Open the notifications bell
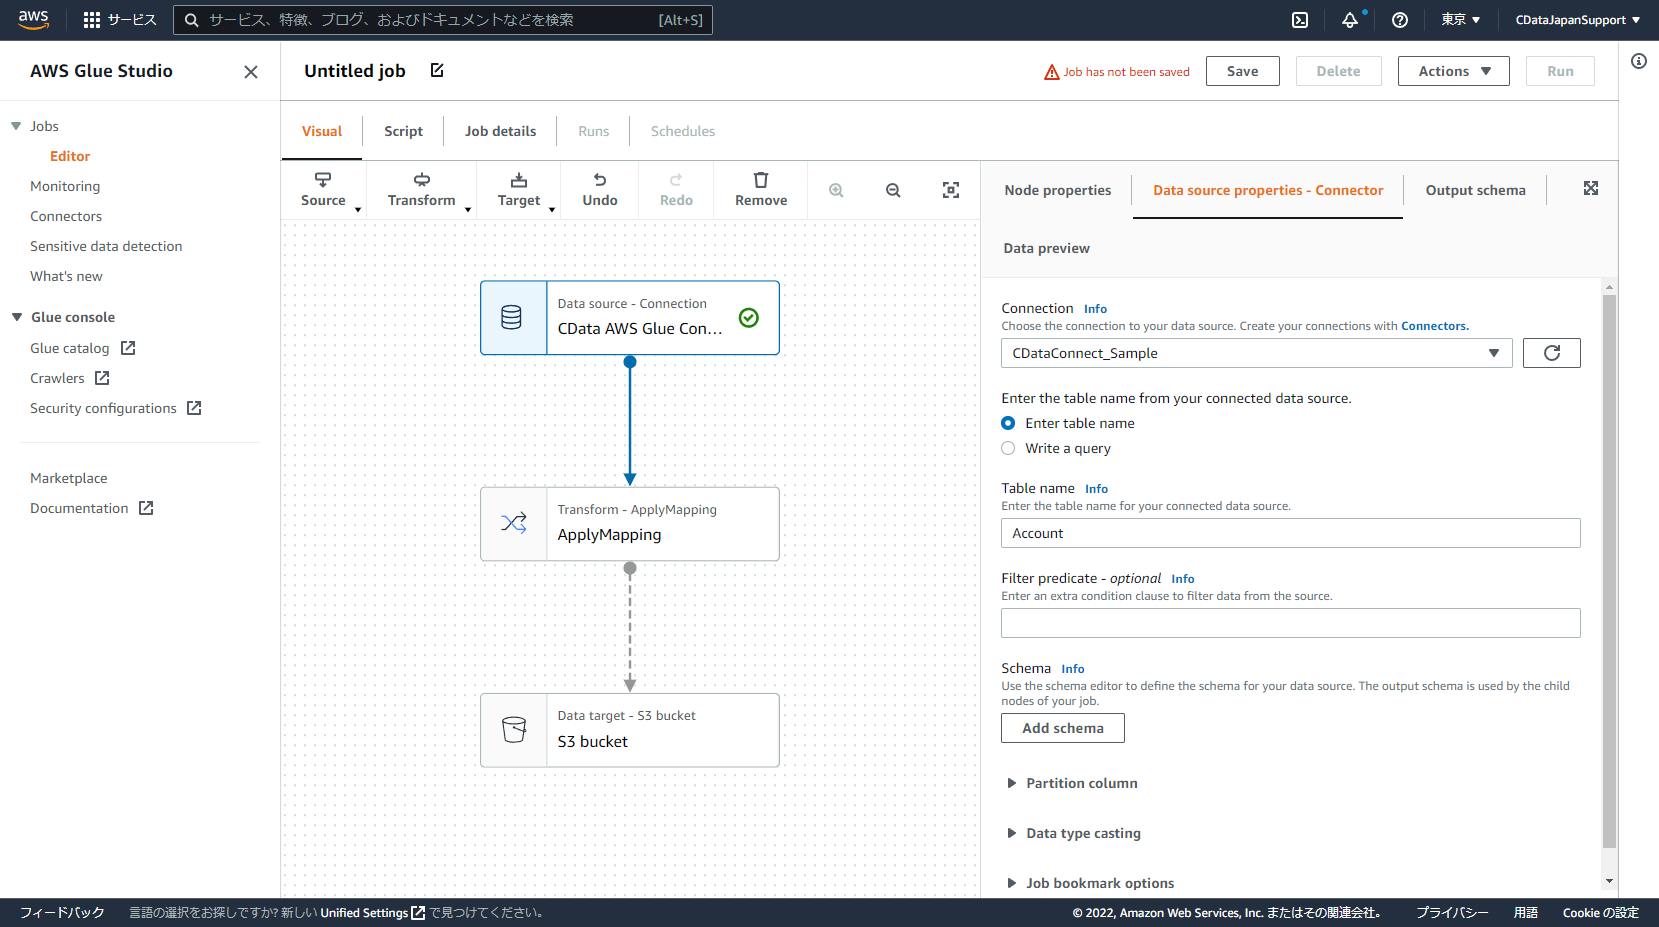1659x927 pixels. tap(1350, 20)
